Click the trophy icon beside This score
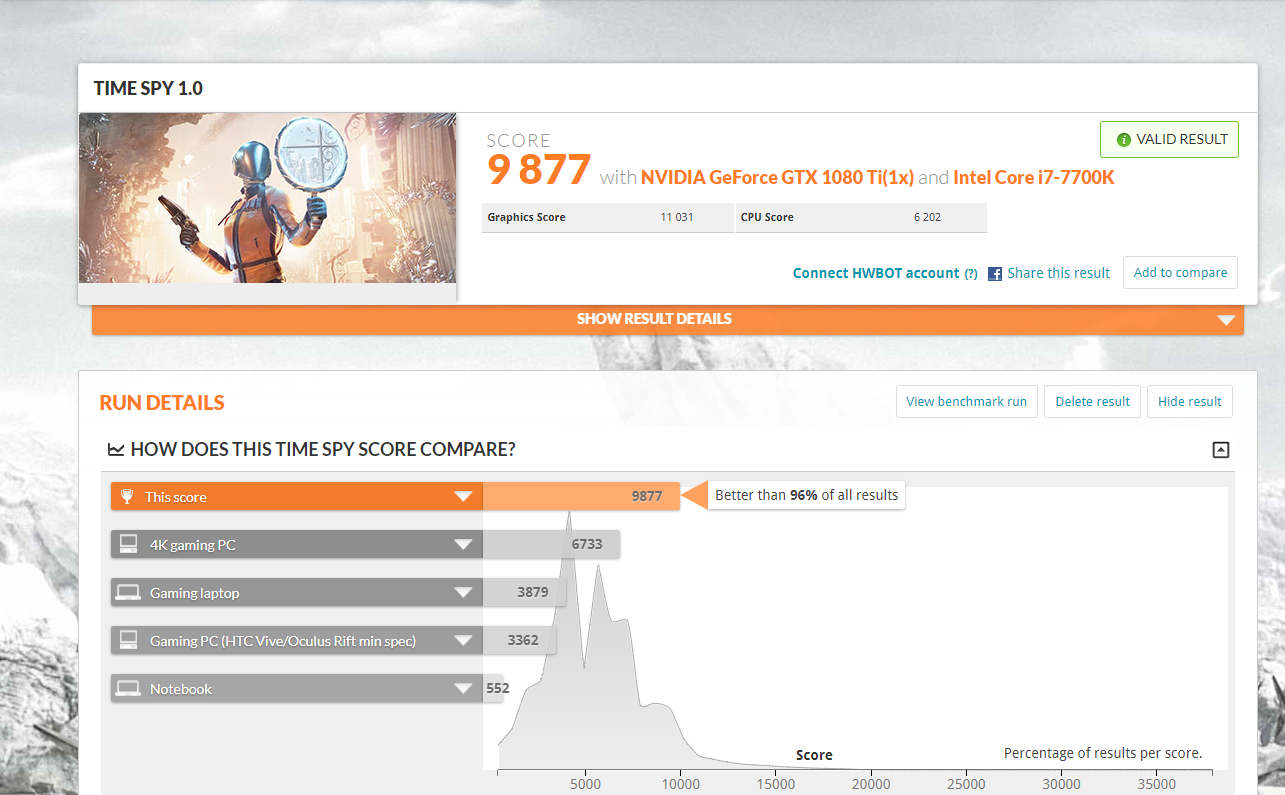Screen dimensions: 1285x795 (x=127, y=496)
